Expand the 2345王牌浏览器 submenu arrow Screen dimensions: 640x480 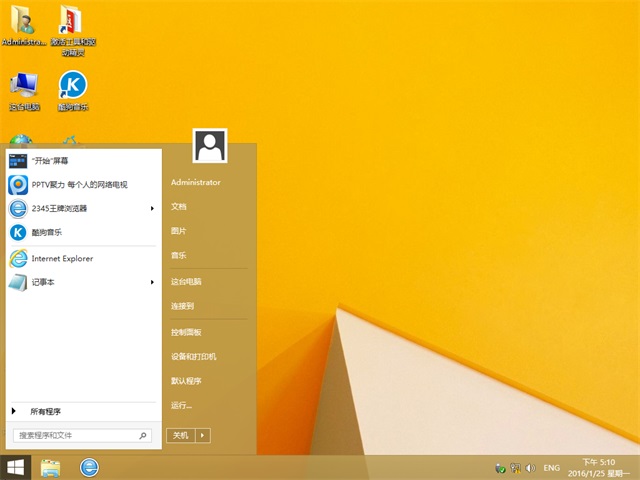[x=152, y=208]
